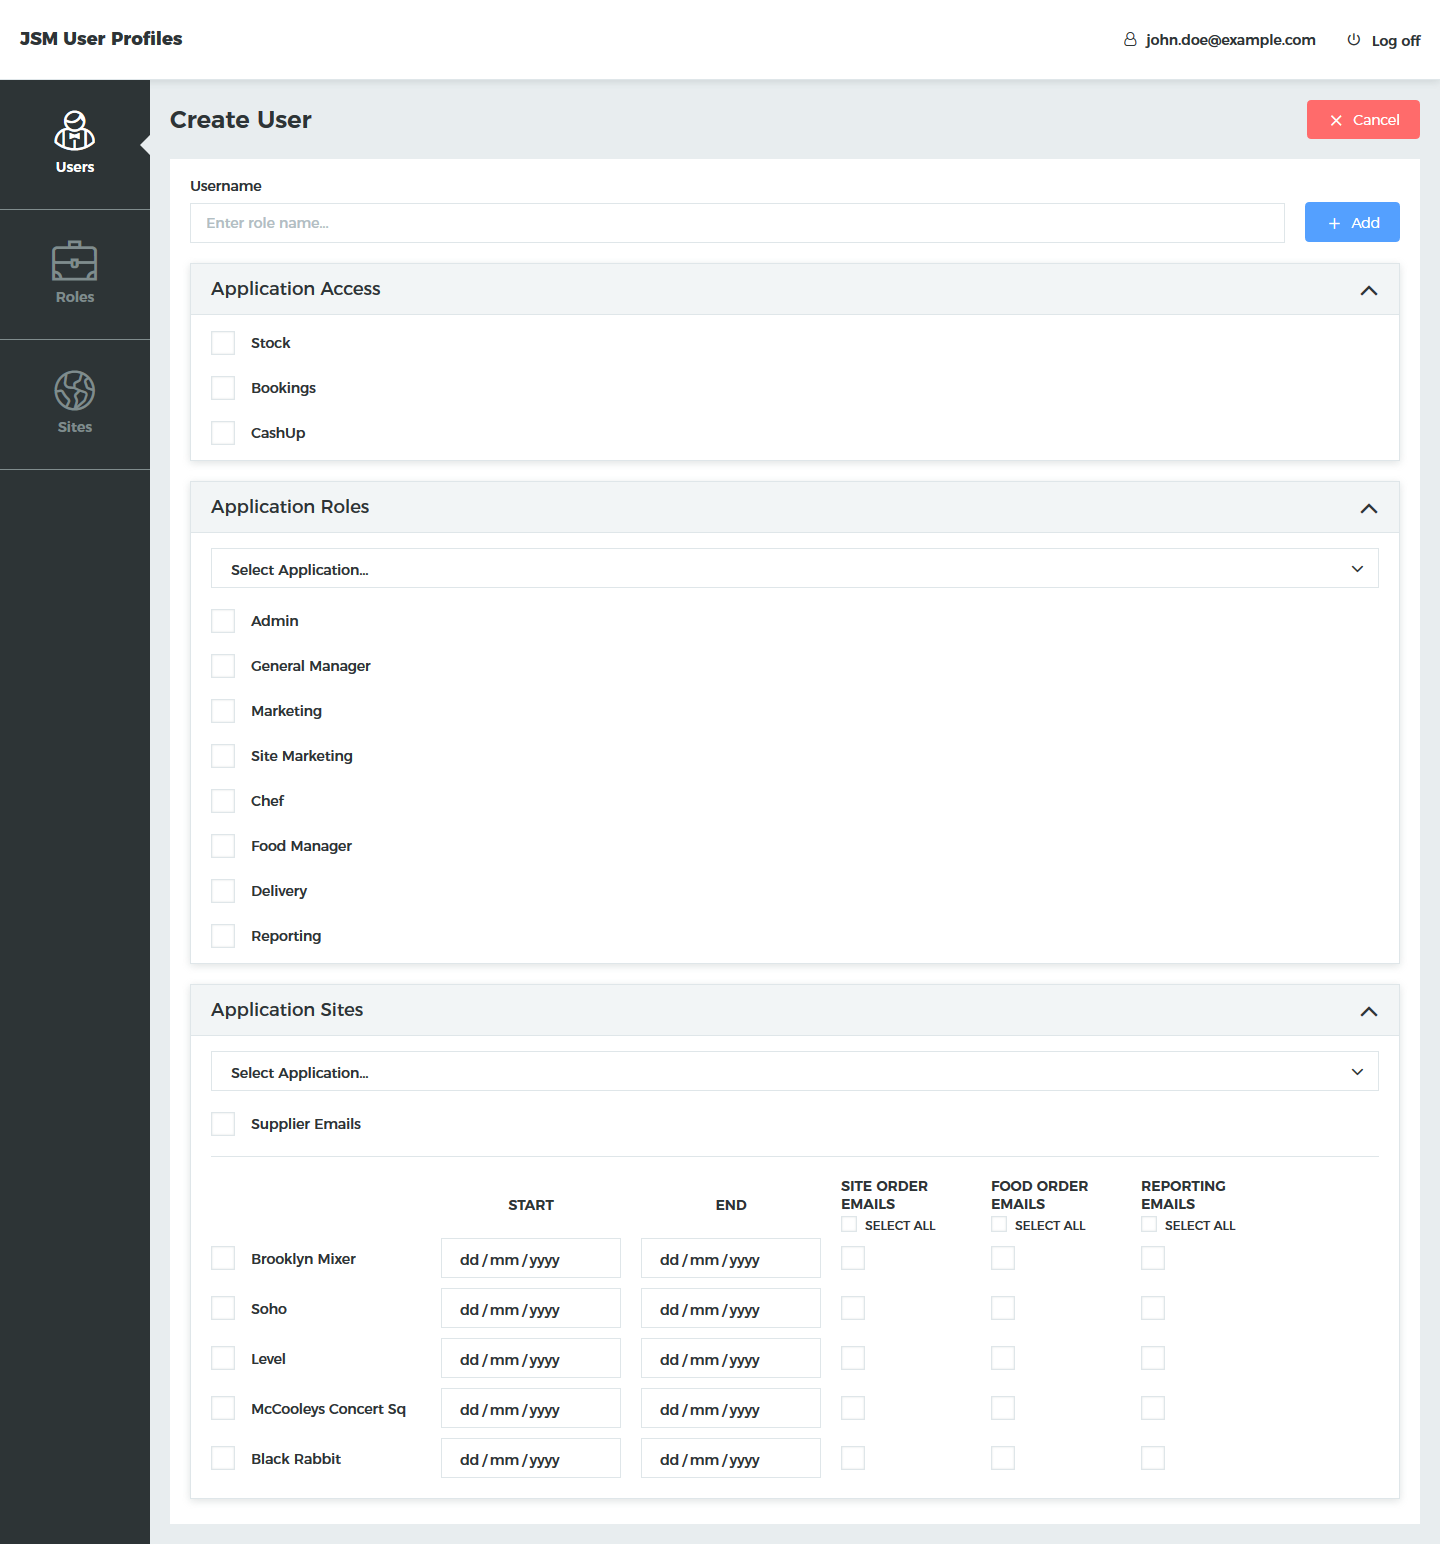1440x1544 pixels.
Task: Open the Sites globe icon in sidebar
Action: [74, 391]
